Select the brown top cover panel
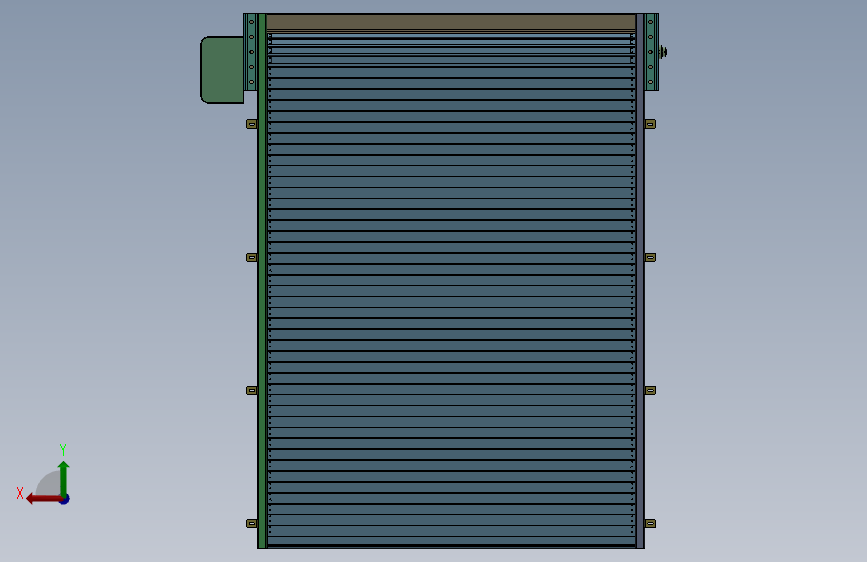The height and width of the screenshot is (562, 867). click(x=451, y=23)
